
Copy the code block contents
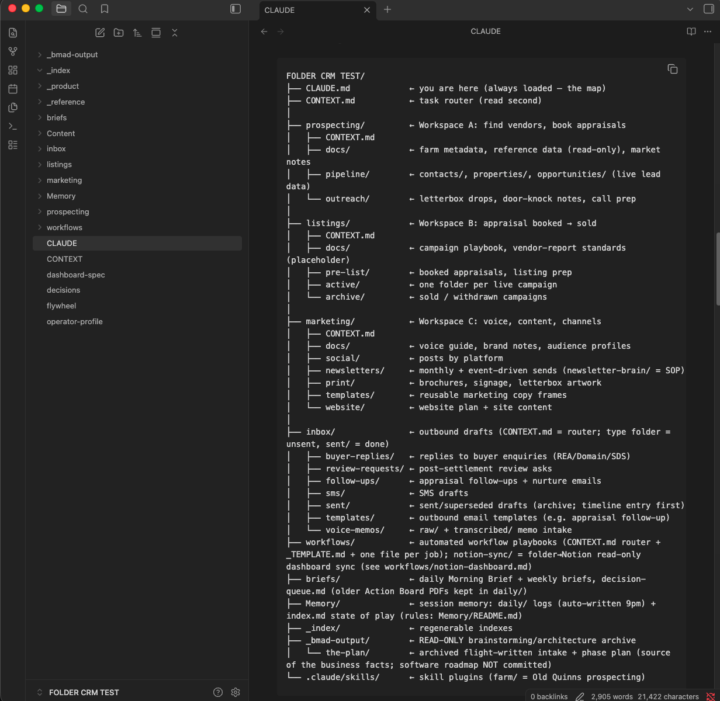tap(672, 69)
